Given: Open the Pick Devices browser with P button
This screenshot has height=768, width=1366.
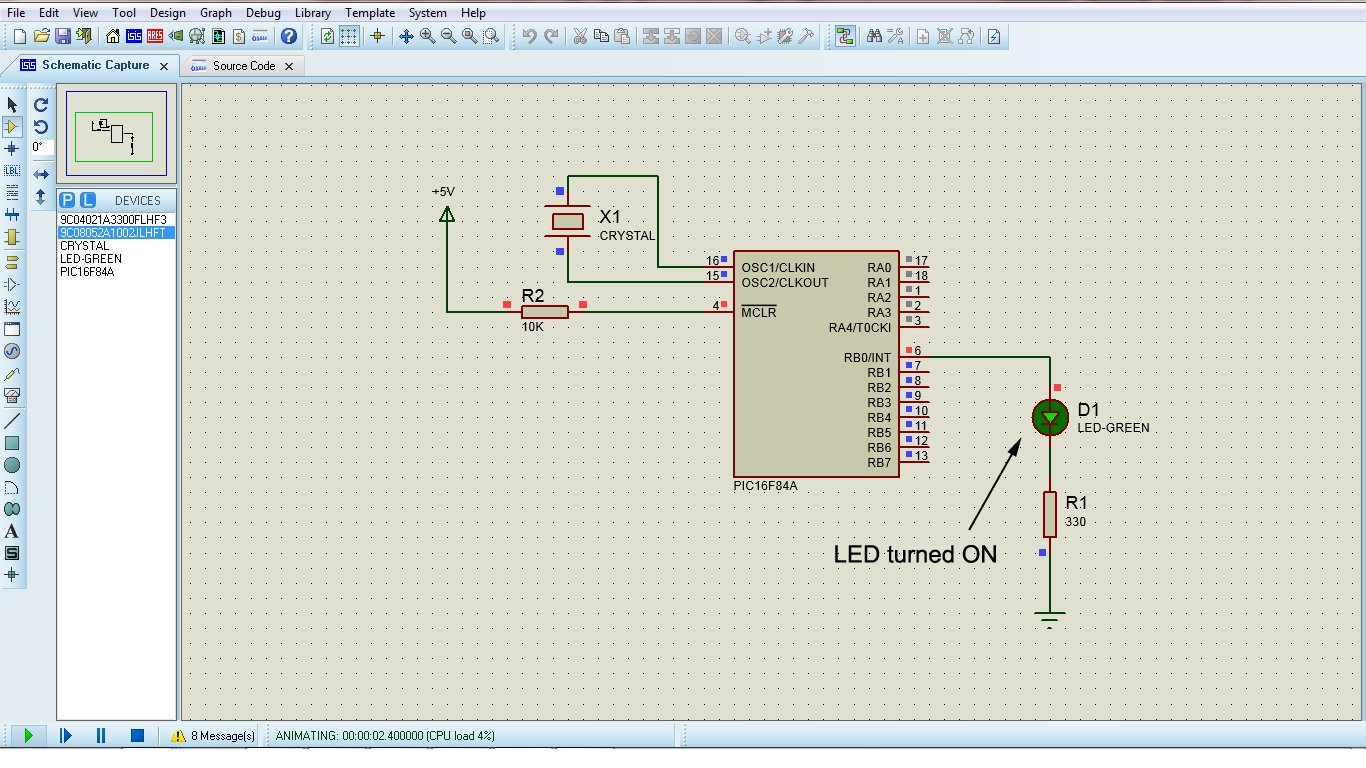Looking at the screenshot, I should [x=65, y=200].
